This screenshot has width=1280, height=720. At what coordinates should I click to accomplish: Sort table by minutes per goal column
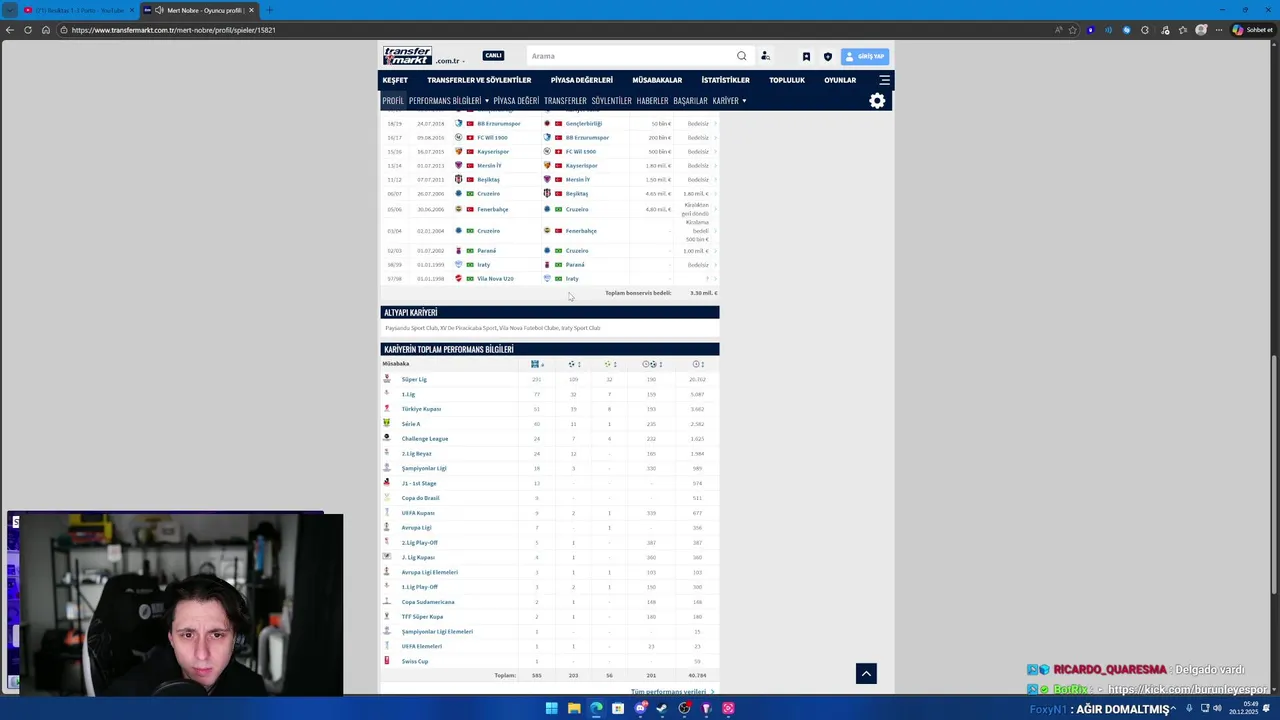[x=652, y=364]
